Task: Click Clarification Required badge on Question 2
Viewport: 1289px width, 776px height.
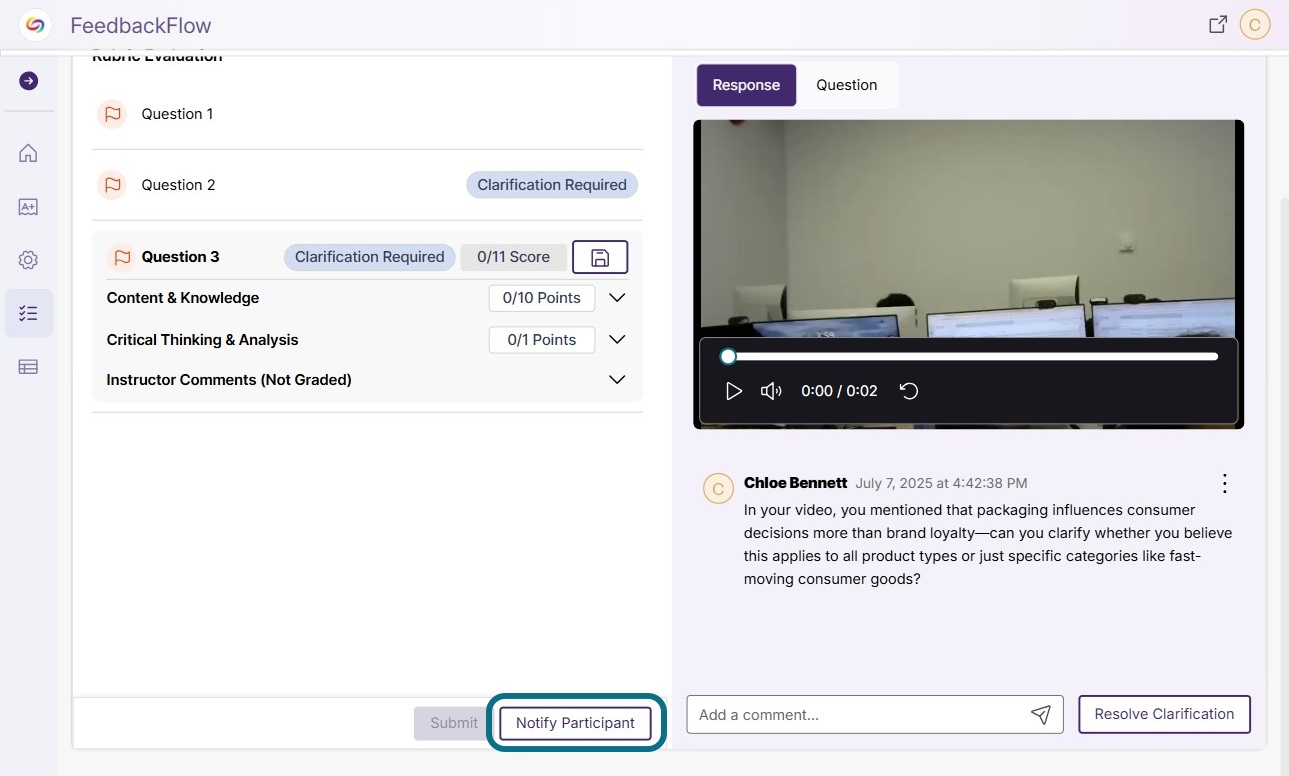Action: 552,185
